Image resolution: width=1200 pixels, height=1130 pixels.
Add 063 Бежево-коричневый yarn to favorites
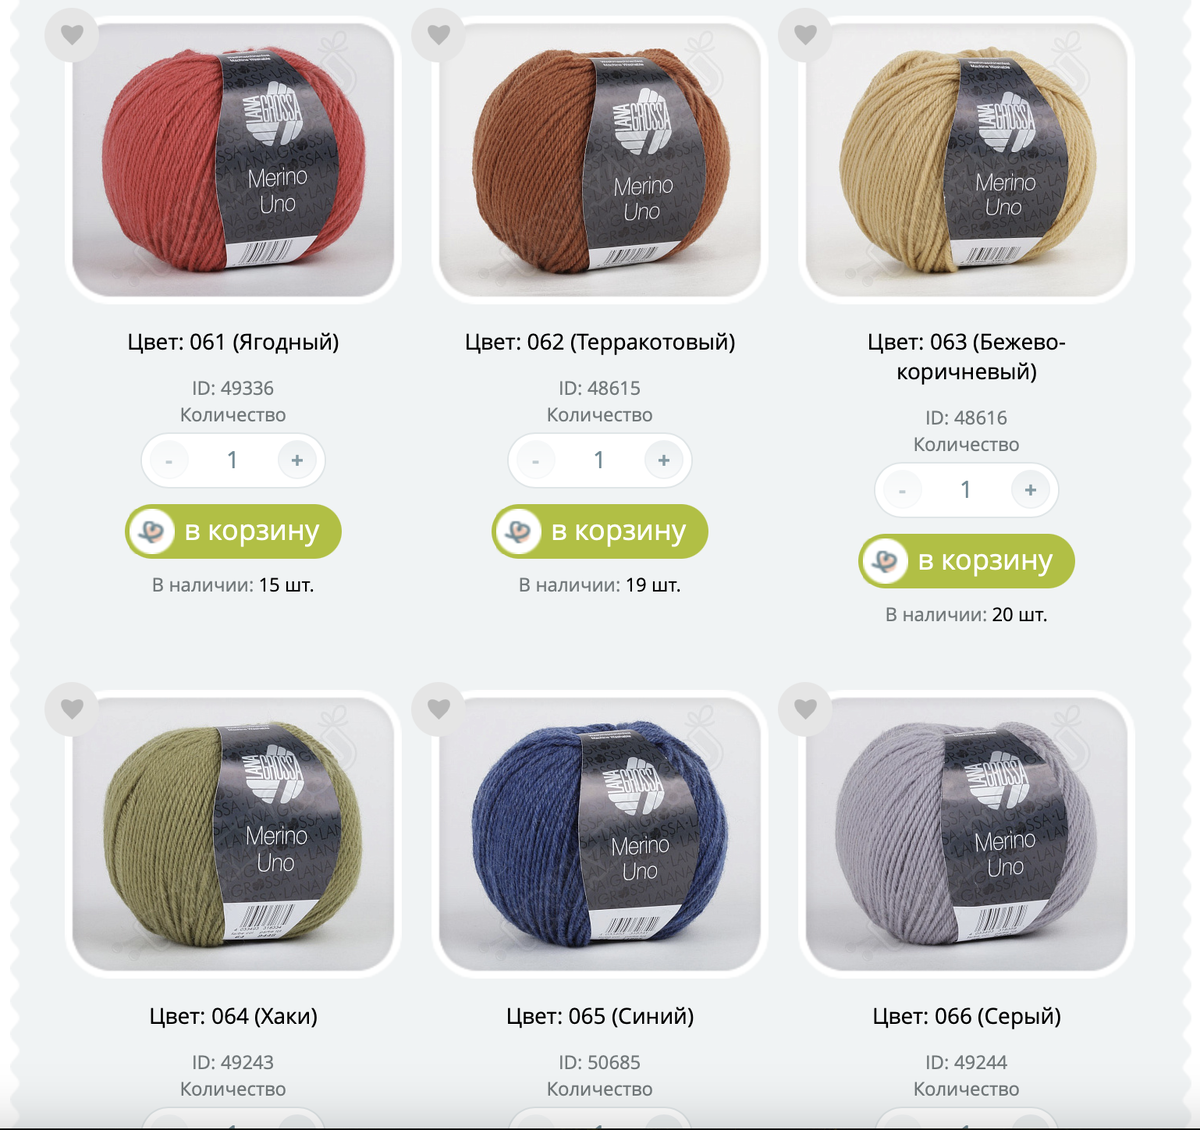tap(805, 35)
